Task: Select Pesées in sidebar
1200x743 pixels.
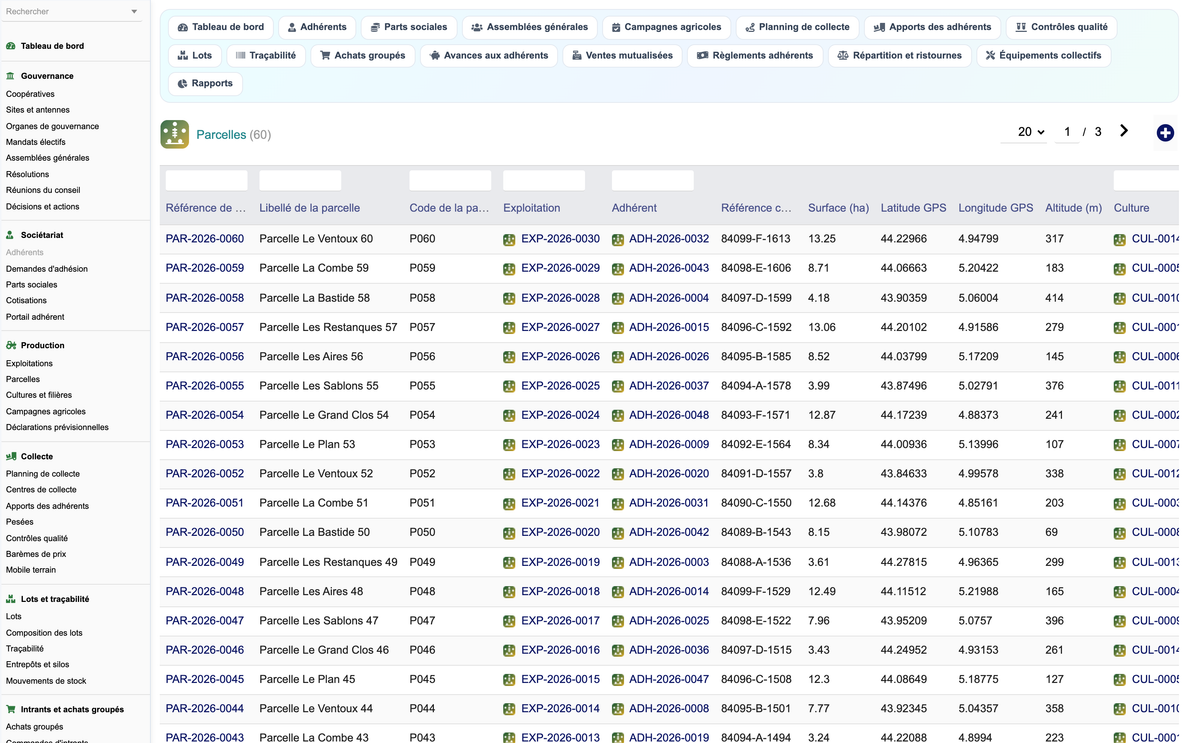Action: (20, 522)
